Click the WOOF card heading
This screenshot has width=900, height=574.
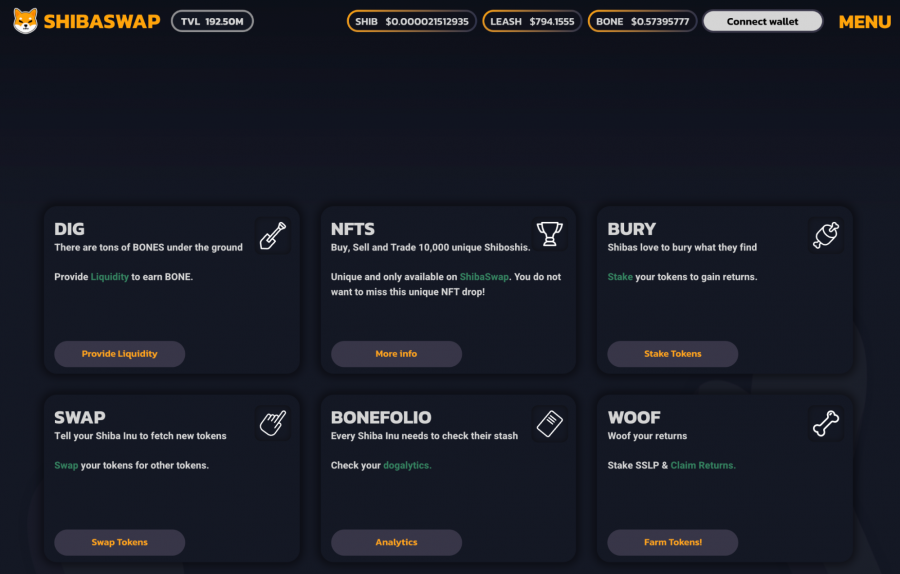634,417
